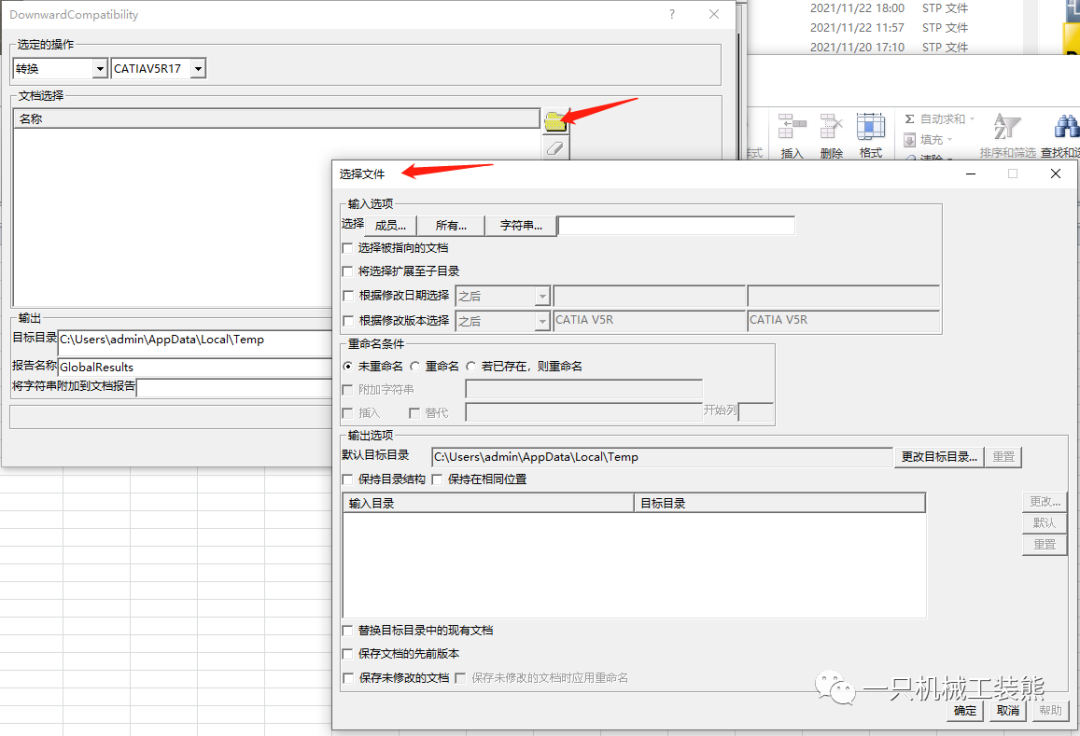
Task: Tick the 替换目标目录中的现有文档 checkbox
Action: [348, 631]
